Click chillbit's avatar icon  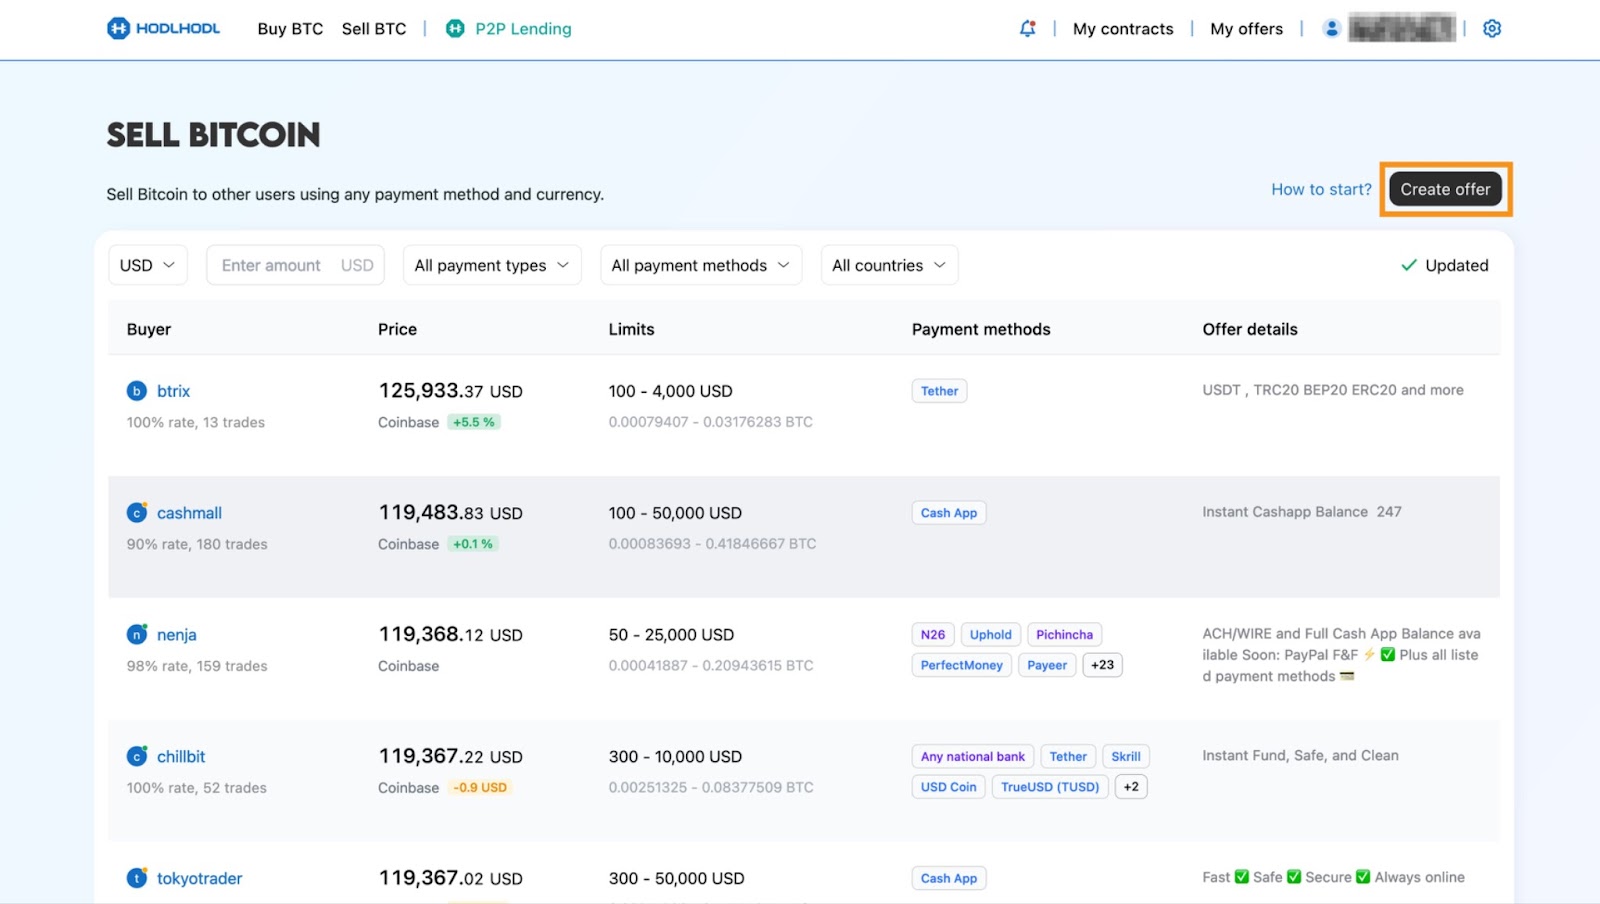pyautogui.click(x=137, y=757)
